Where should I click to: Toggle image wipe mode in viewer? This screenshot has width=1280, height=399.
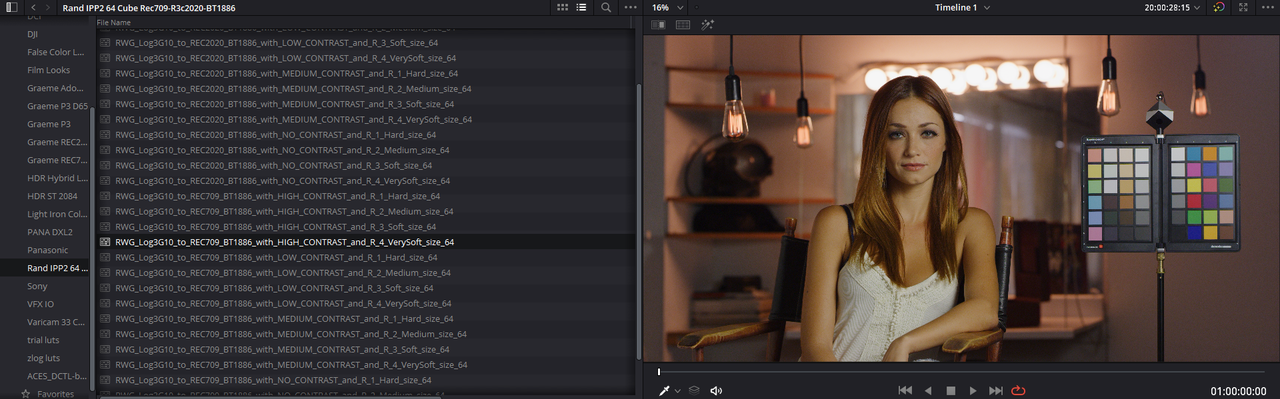(658, 24)
